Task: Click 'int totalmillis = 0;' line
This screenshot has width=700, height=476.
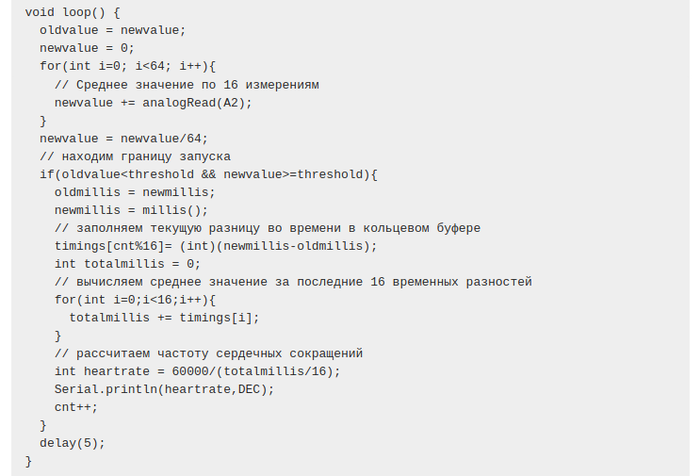Action: 127,264
